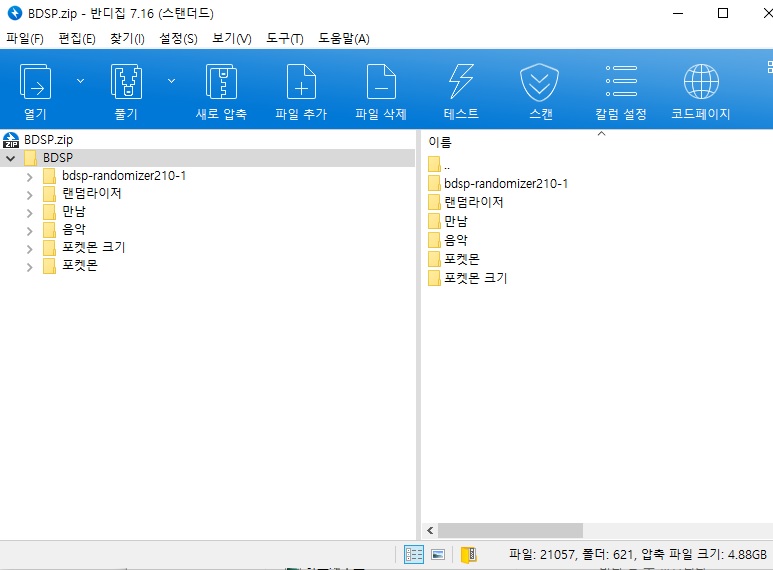Open dropdown arrow next to 열기
Image resolution: width=773 pixels, height=570 pixels.
pyautogui.click(x=80, y=81)
